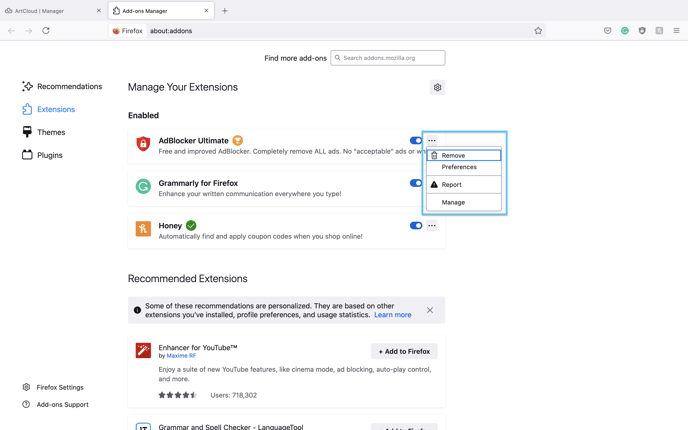Switch to the ArtCloud Manager tab
Screen dimensions: 688x430
click(53, 11)
